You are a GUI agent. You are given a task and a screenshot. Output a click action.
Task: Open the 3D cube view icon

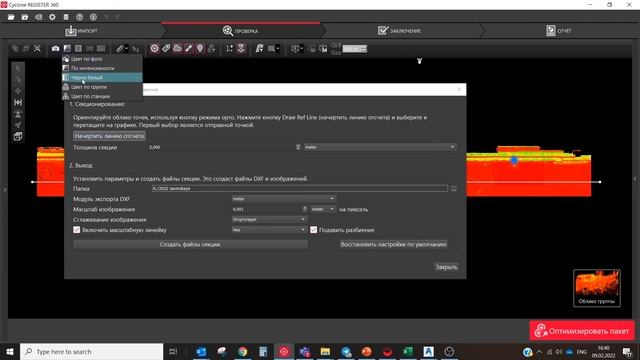(295, 49)
